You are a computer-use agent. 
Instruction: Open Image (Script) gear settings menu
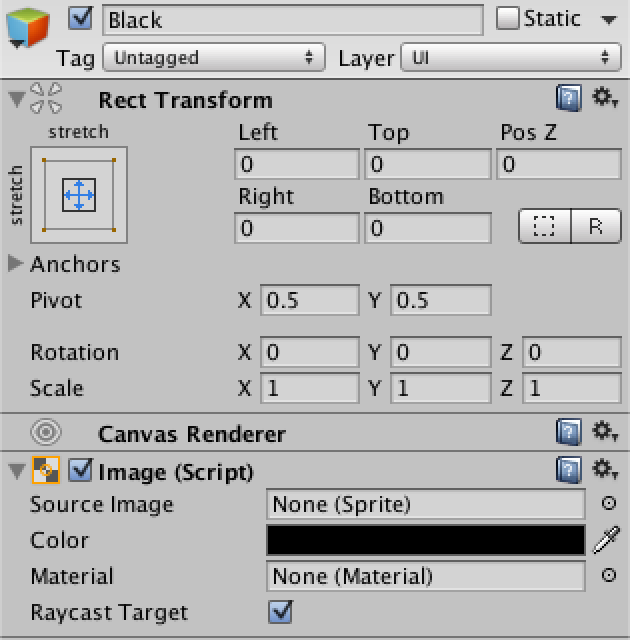[605, 469]
